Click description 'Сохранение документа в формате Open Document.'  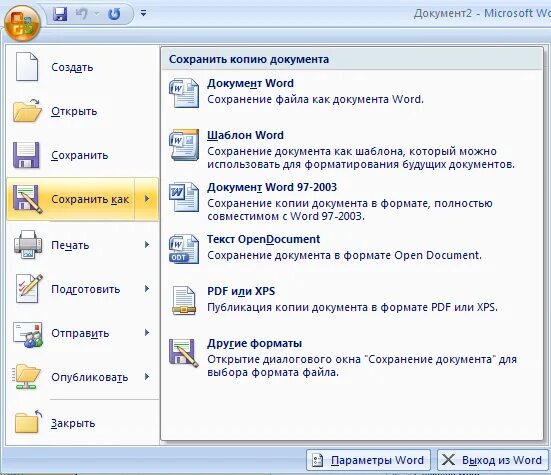[344, 255]
